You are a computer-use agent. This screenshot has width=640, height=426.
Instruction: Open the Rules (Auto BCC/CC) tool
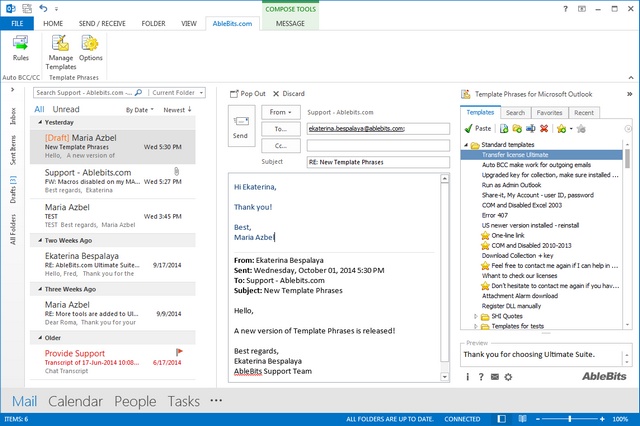click(21, 48)
